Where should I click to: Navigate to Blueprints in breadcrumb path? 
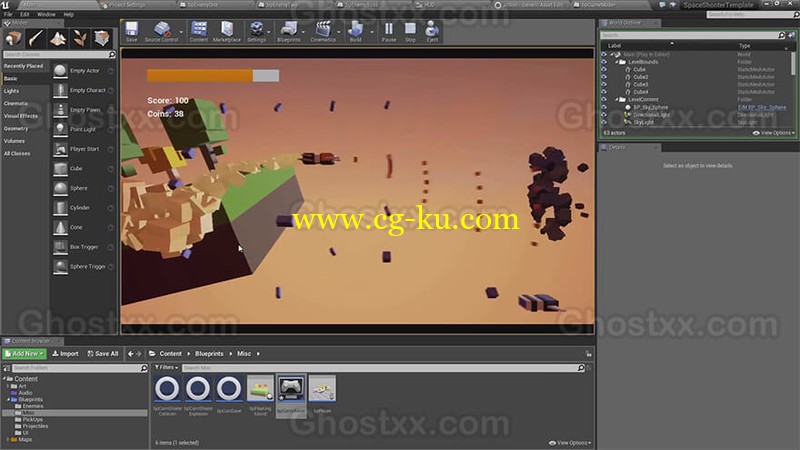click(x=209, y=354)
